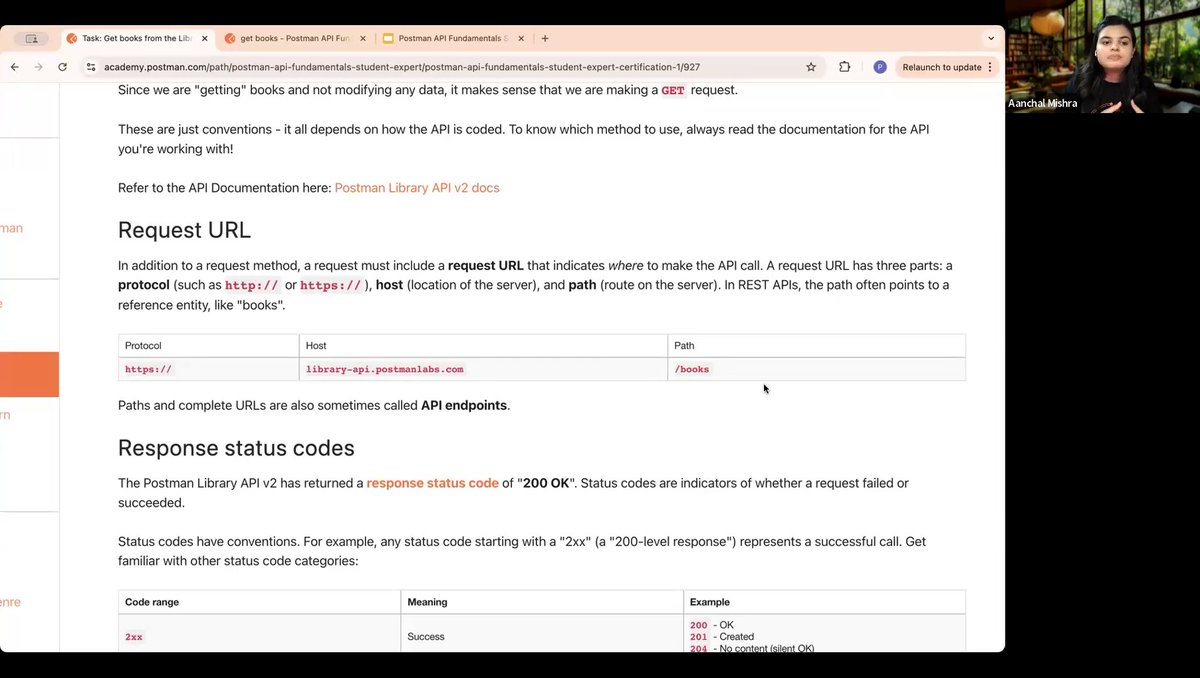Image resolution: width=1200 pixels, height=678 pixels.
Task: Bookmark this page with the star icon
Action: click(x=811, y=67)
